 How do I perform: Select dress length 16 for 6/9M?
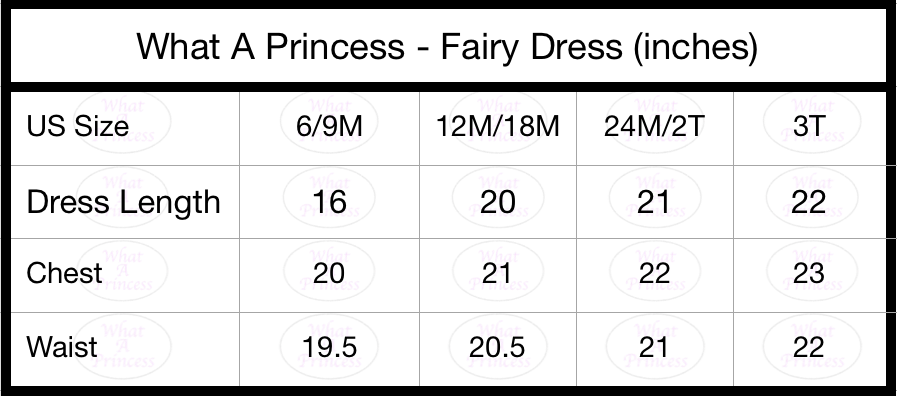click(x=330, y=202)
